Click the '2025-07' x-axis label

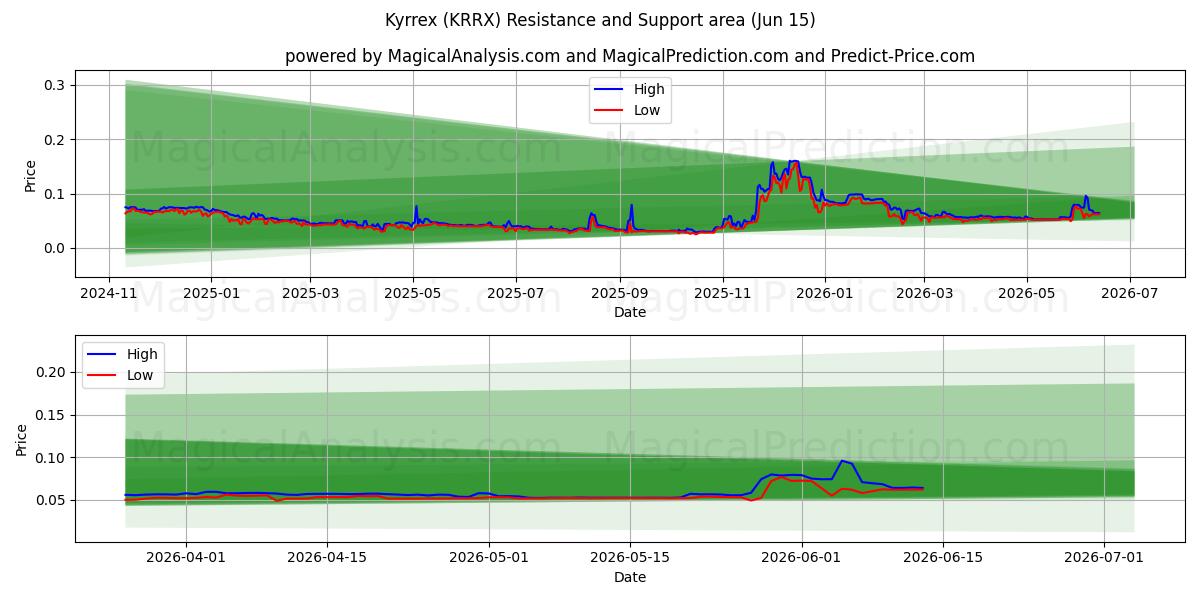(x=516, y=294)
